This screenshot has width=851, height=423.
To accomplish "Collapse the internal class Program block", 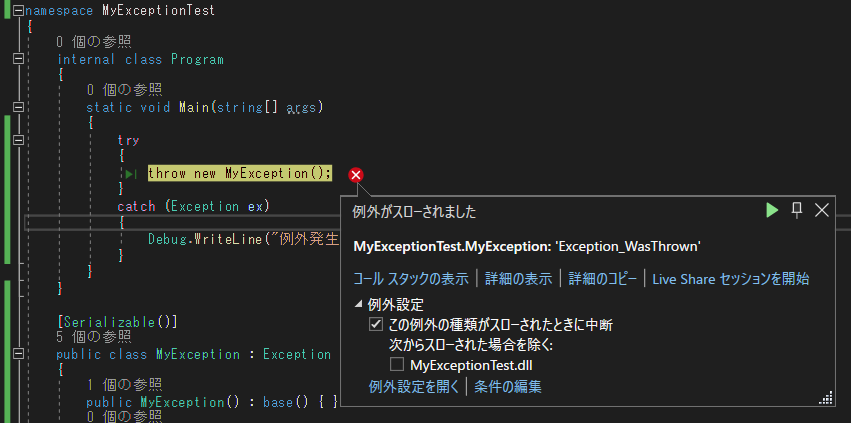I will click(18, 59).
